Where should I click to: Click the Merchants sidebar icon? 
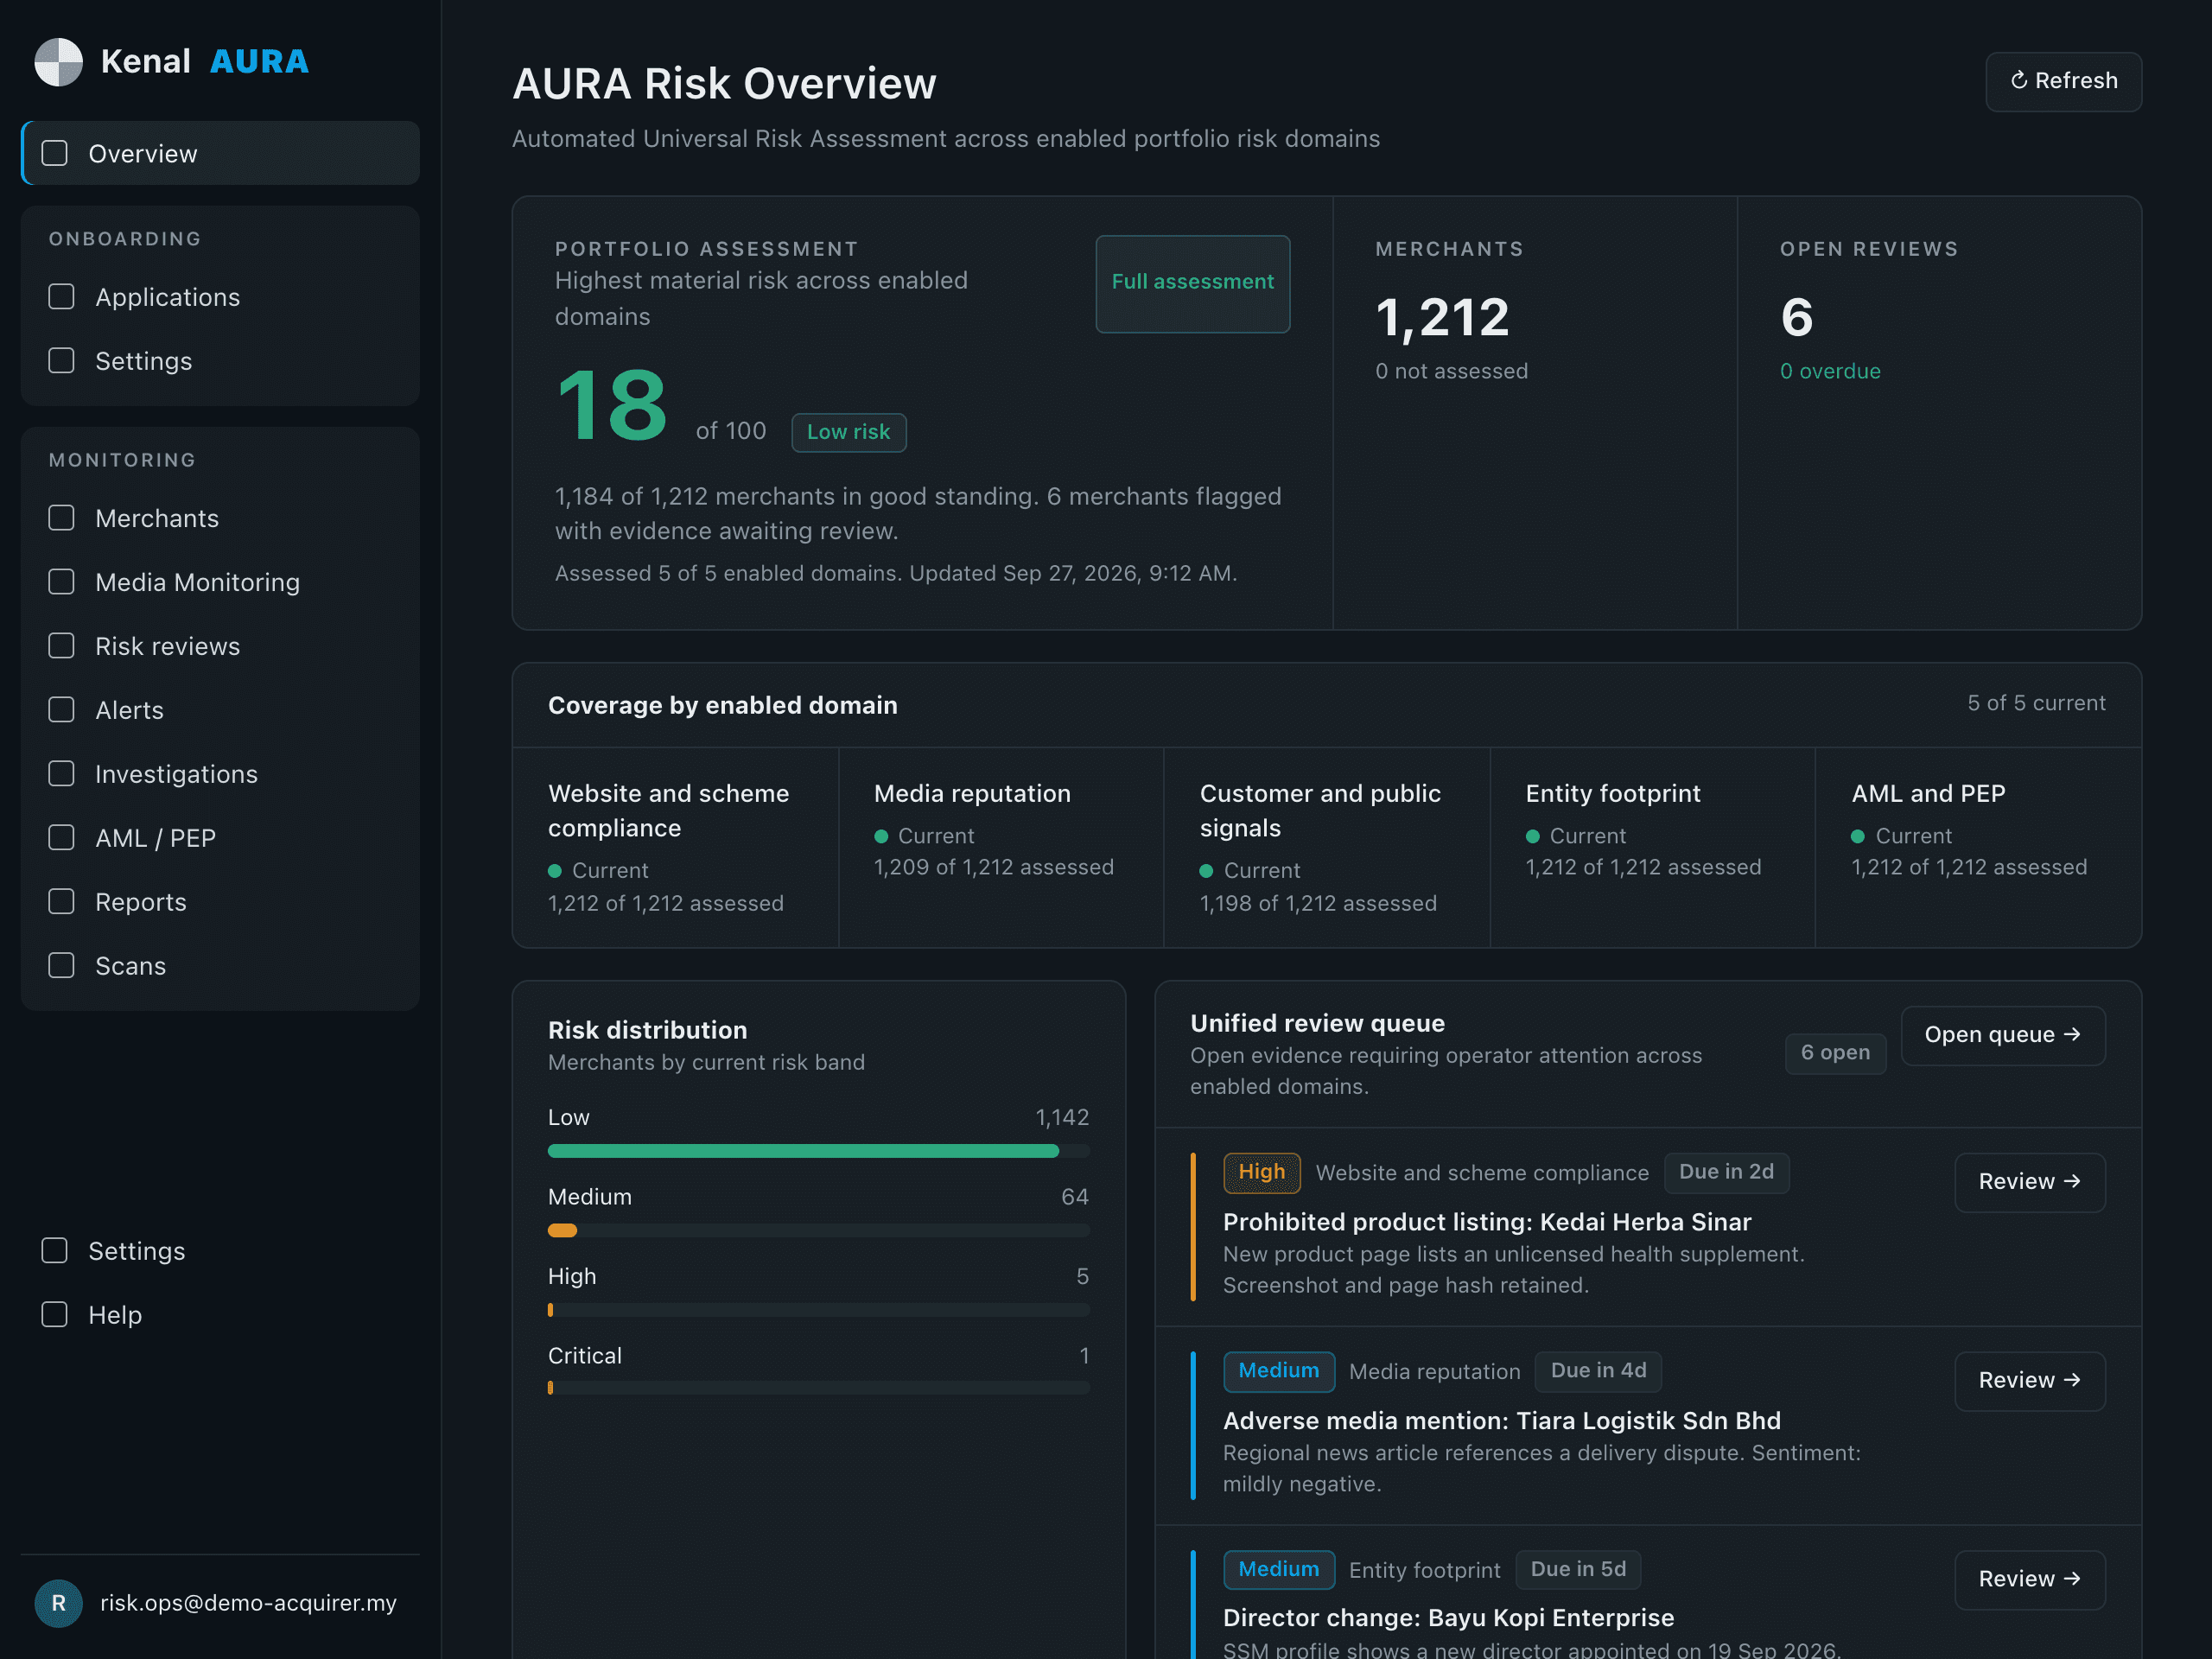[62, 518]
